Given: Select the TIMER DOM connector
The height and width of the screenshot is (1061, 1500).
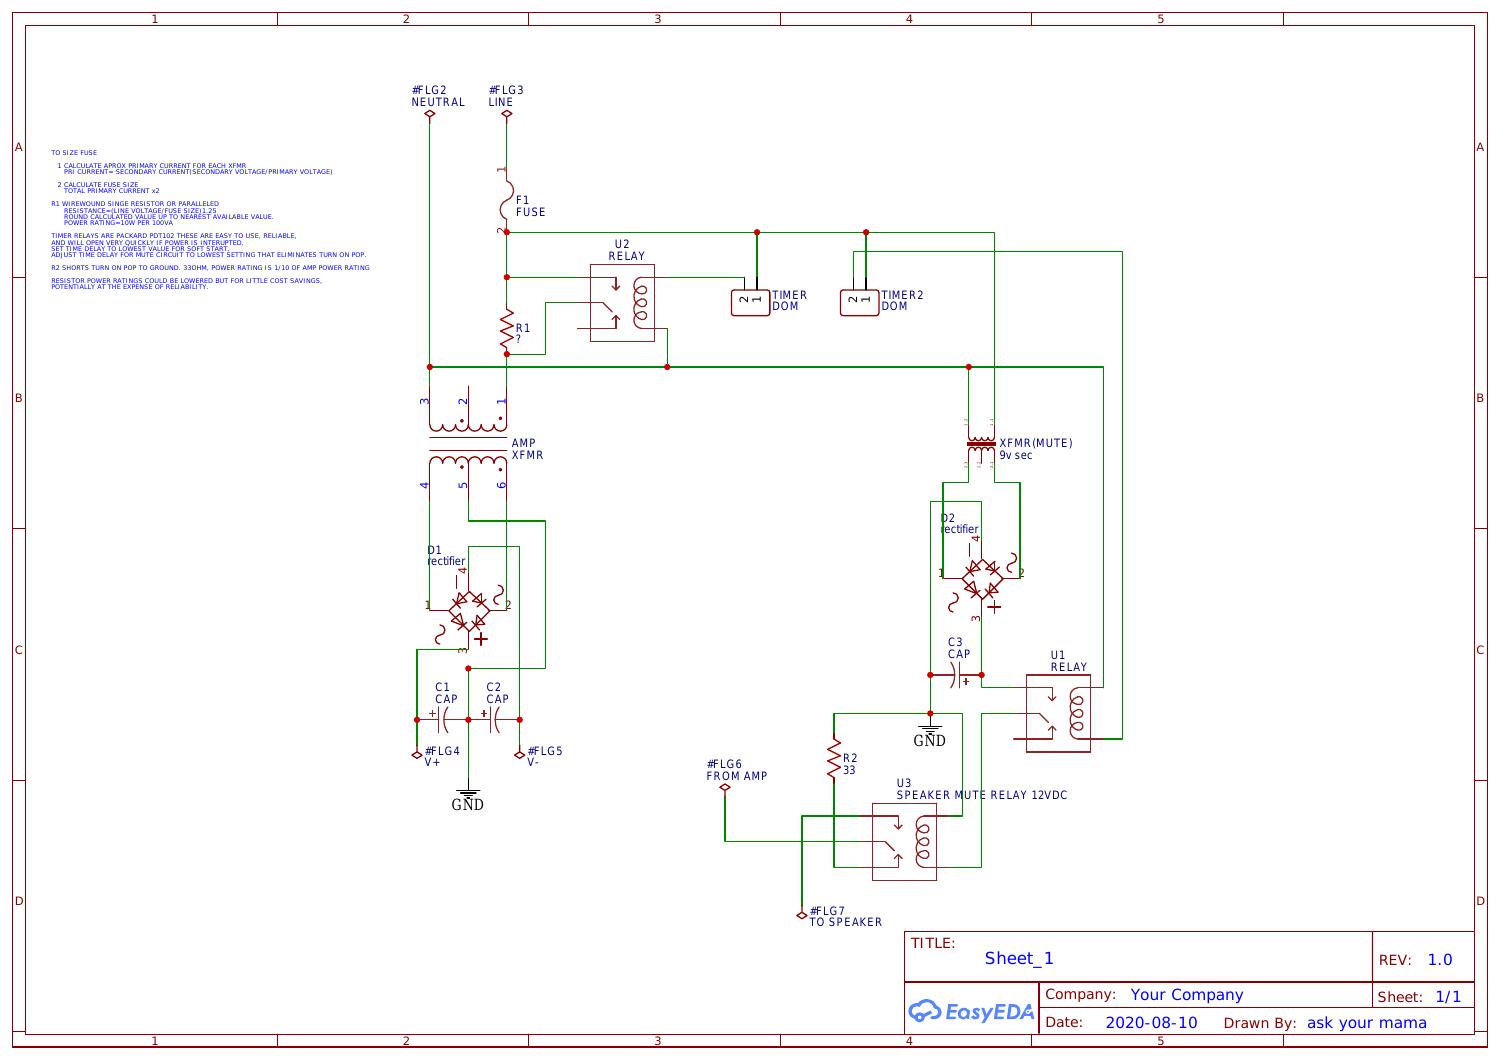Looking at the screenshot, I should pos(750,301).
